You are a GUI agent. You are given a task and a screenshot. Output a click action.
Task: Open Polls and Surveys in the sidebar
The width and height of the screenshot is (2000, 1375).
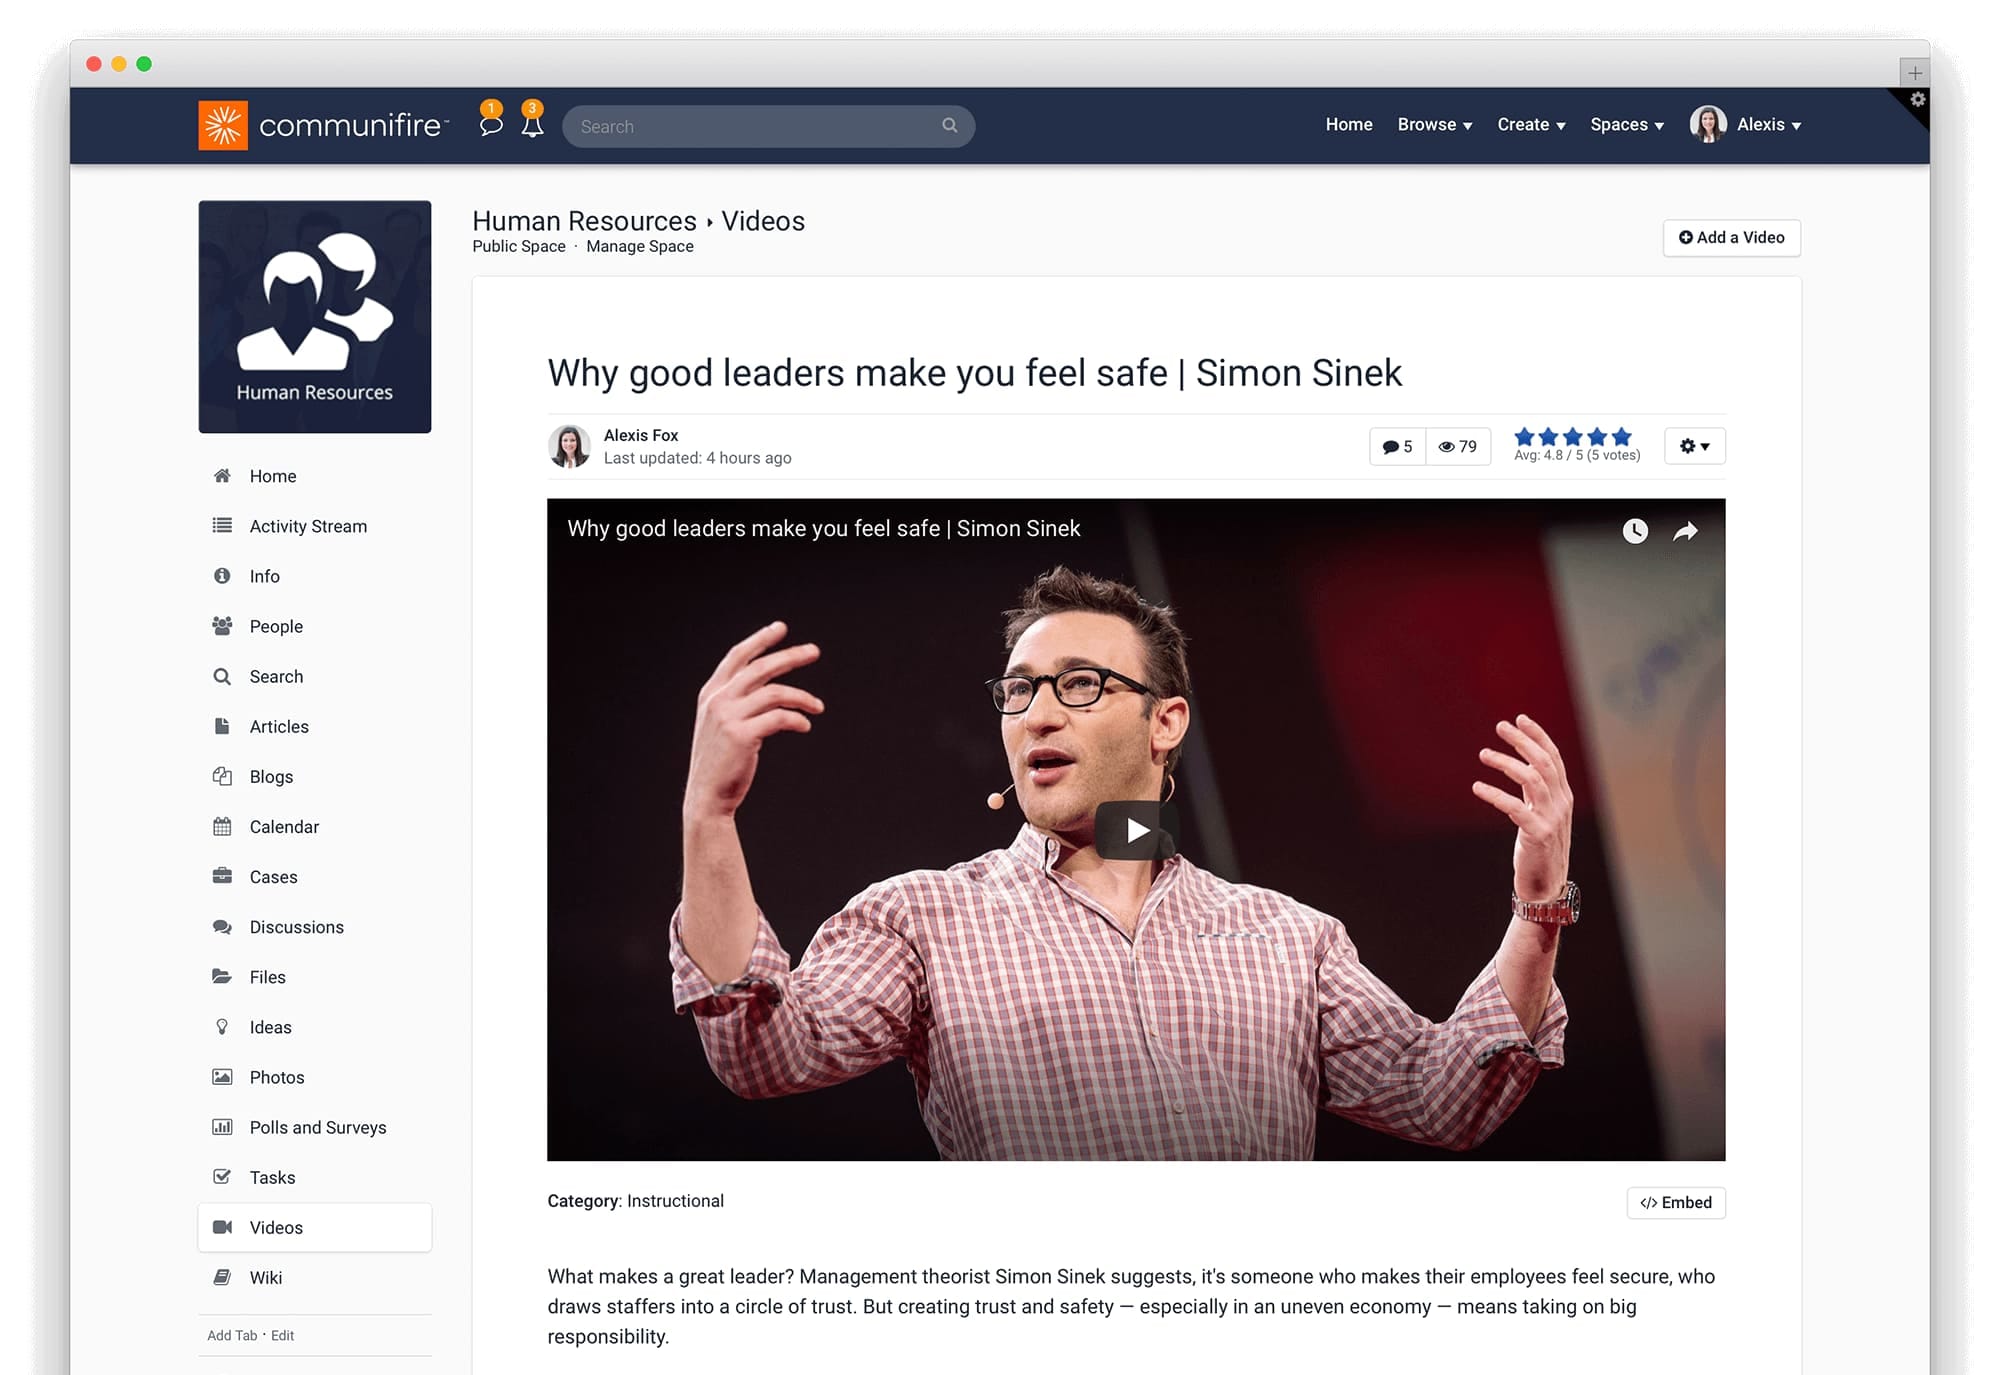click(317, 1127)
